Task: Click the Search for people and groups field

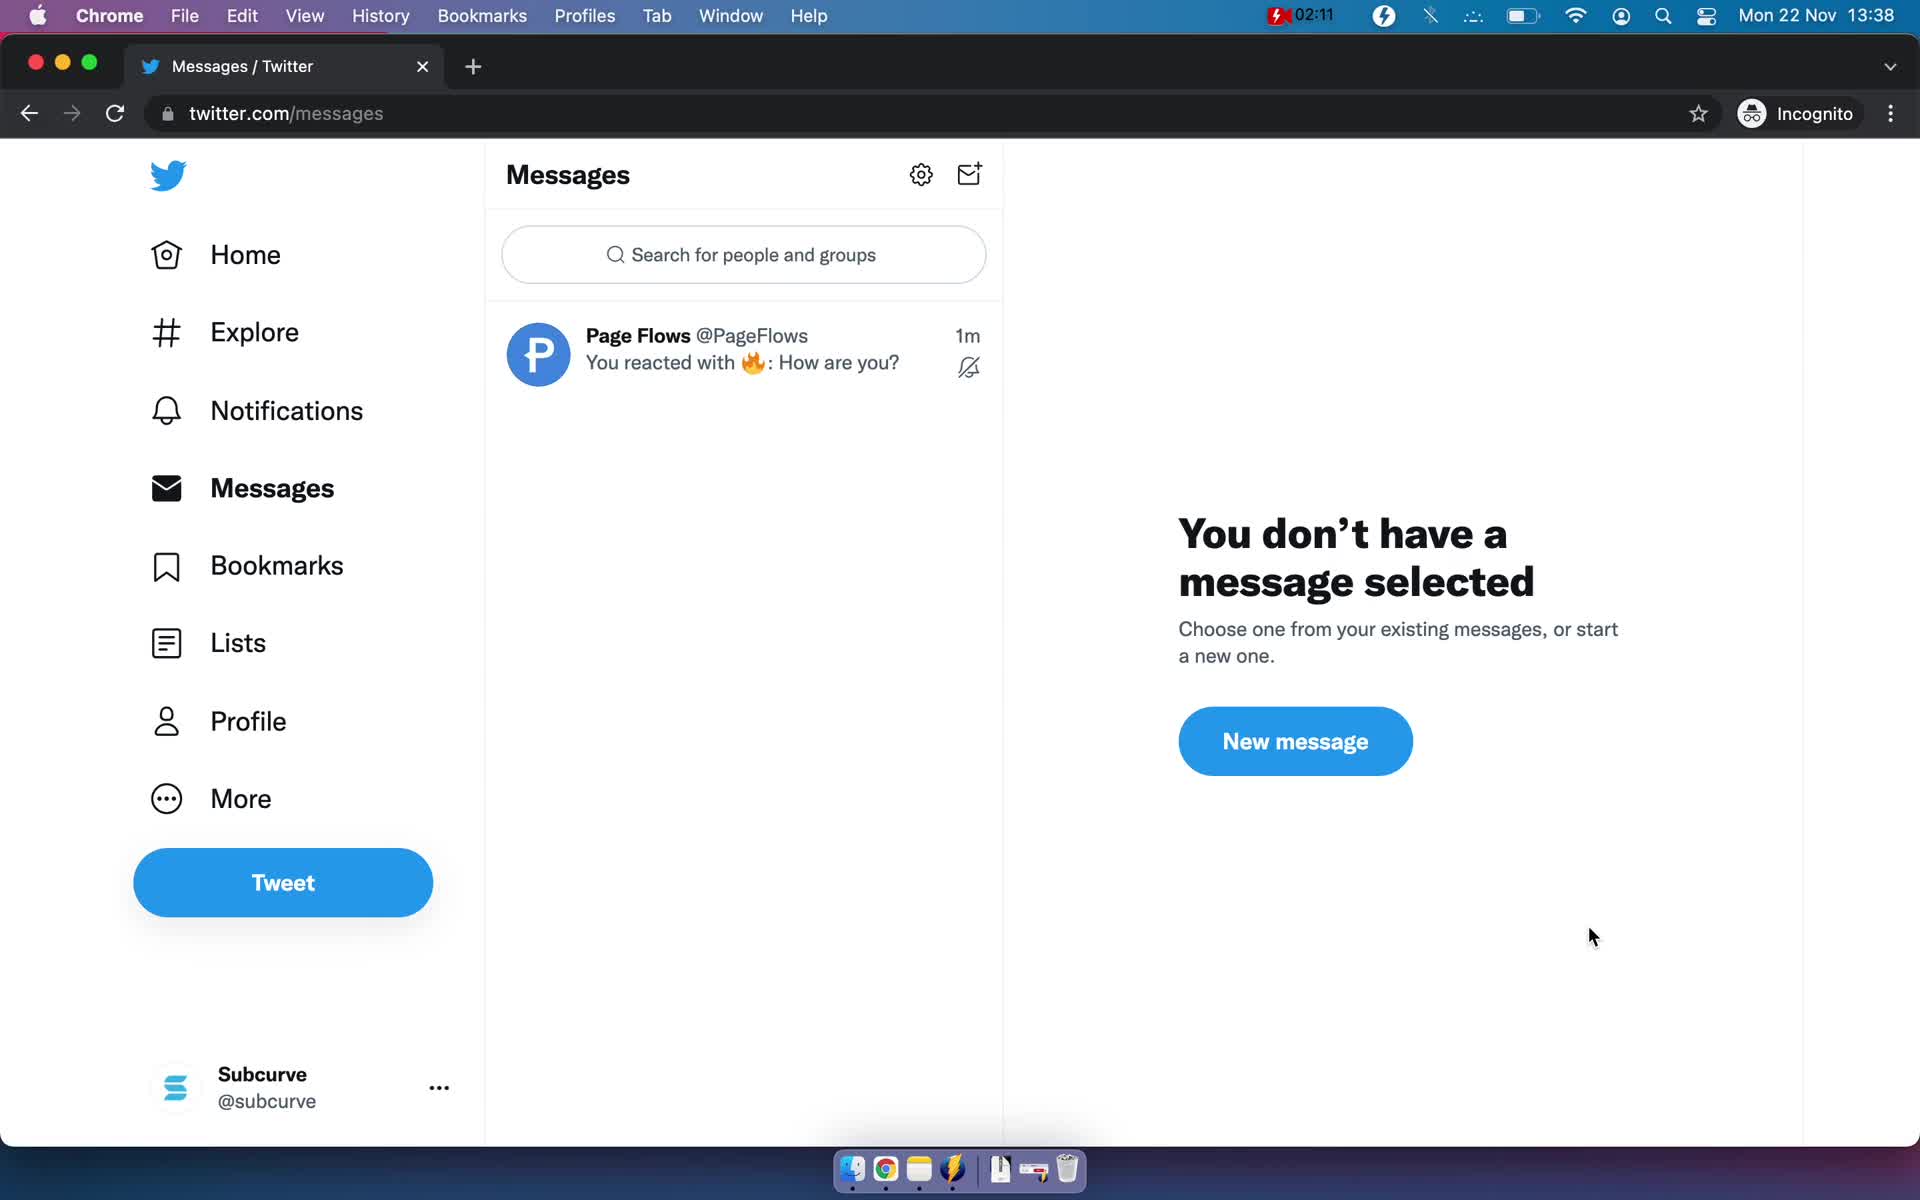Action: 744,255
